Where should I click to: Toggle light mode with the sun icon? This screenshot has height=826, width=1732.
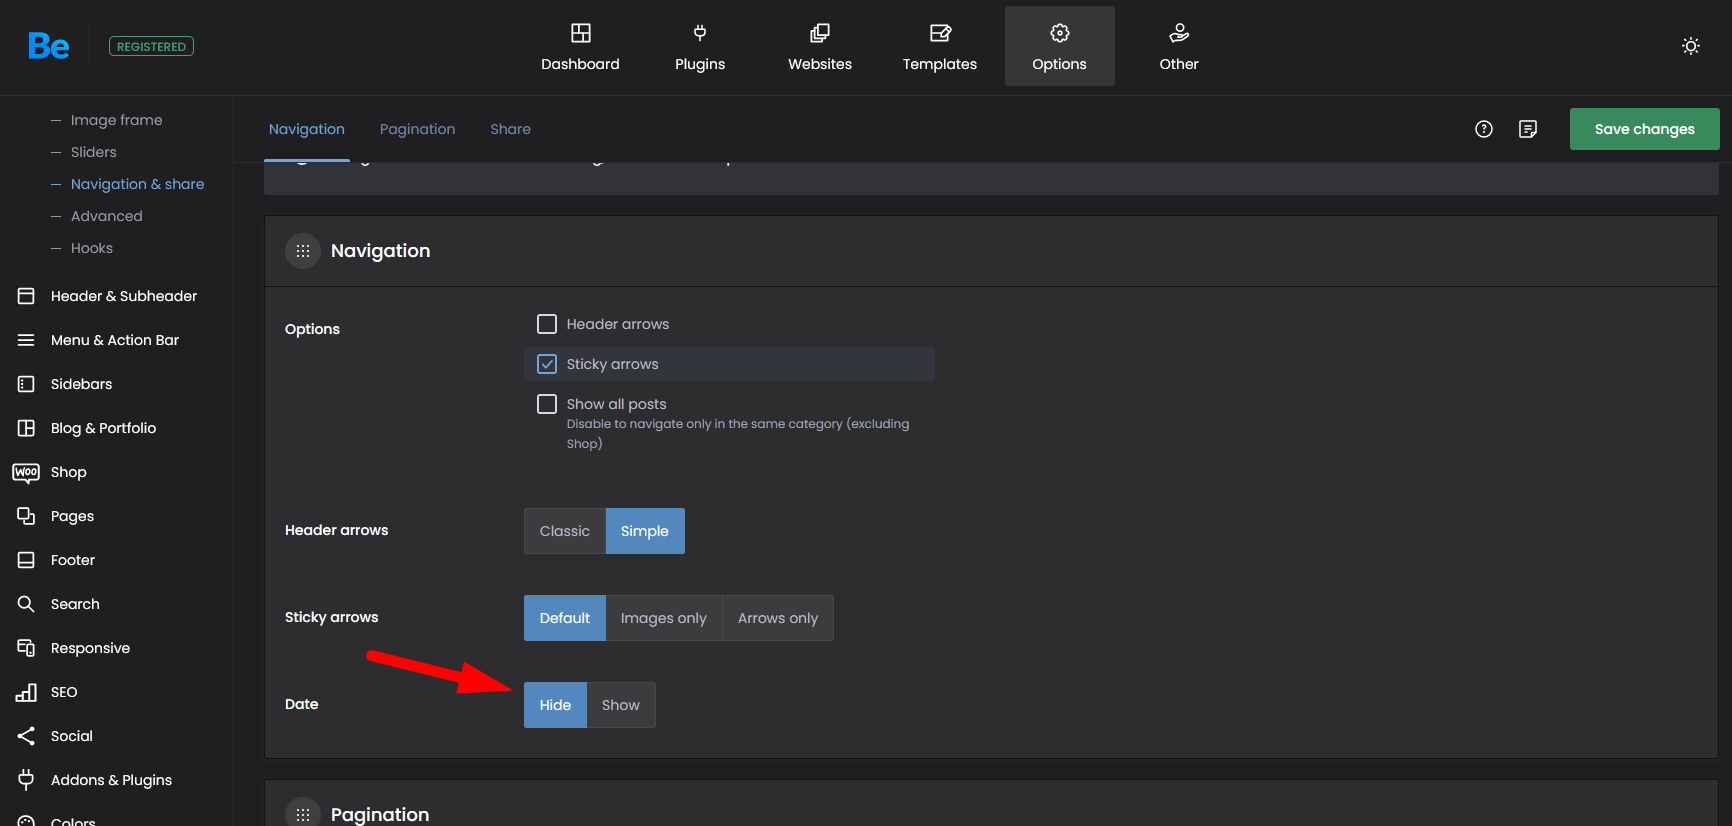(1691, 46)
